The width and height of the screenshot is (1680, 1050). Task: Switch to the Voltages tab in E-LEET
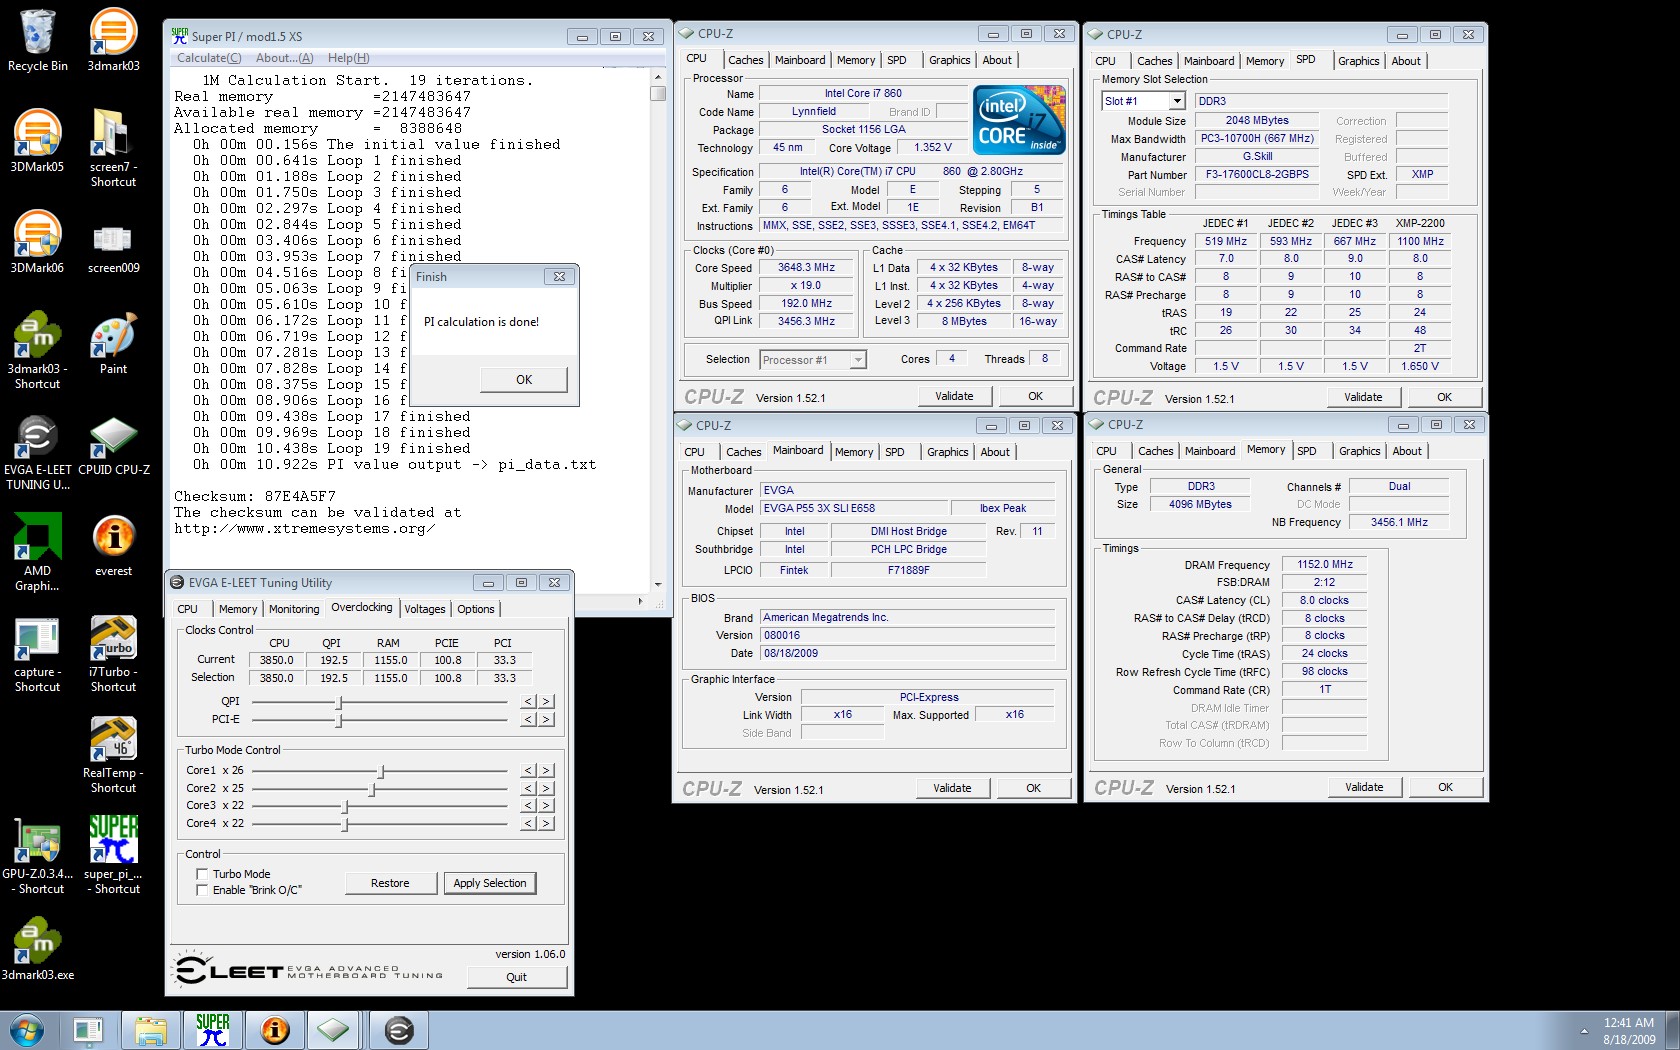click(x=425, y=609)
